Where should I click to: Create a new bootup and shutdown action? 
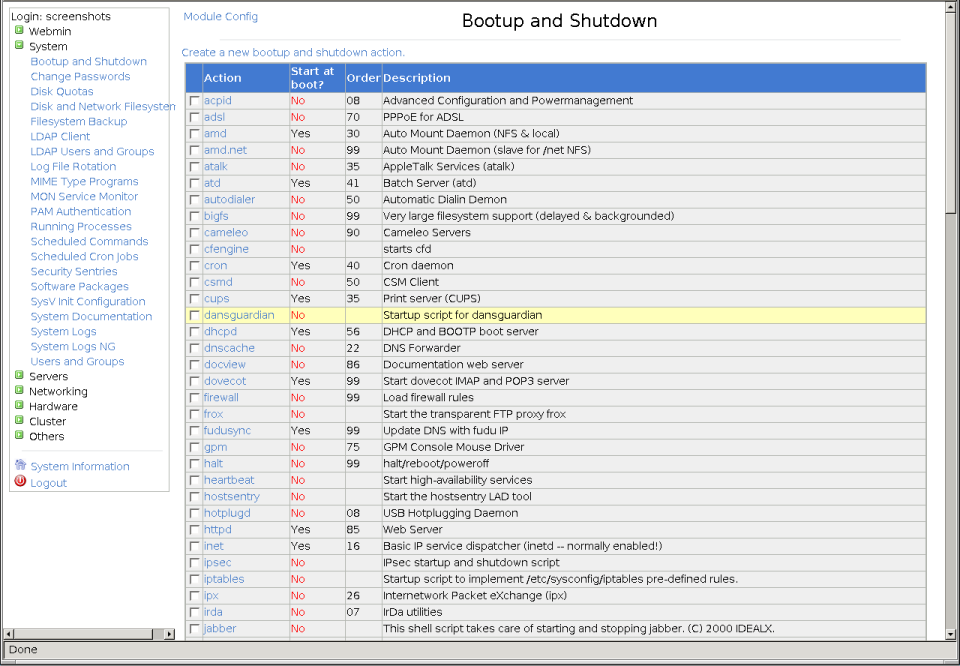click(x=293, y=53)
